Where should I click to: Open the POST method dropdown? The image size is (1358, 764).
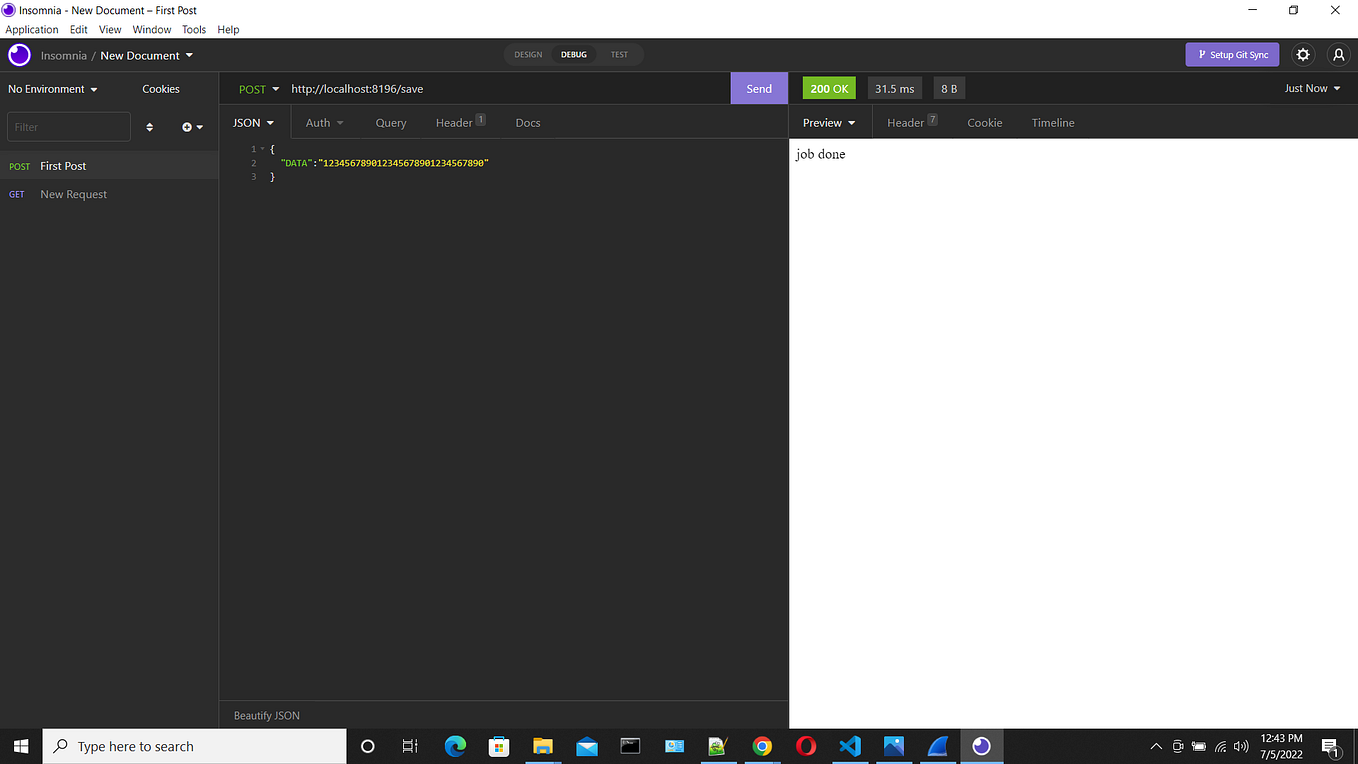(x=259, y=89)
